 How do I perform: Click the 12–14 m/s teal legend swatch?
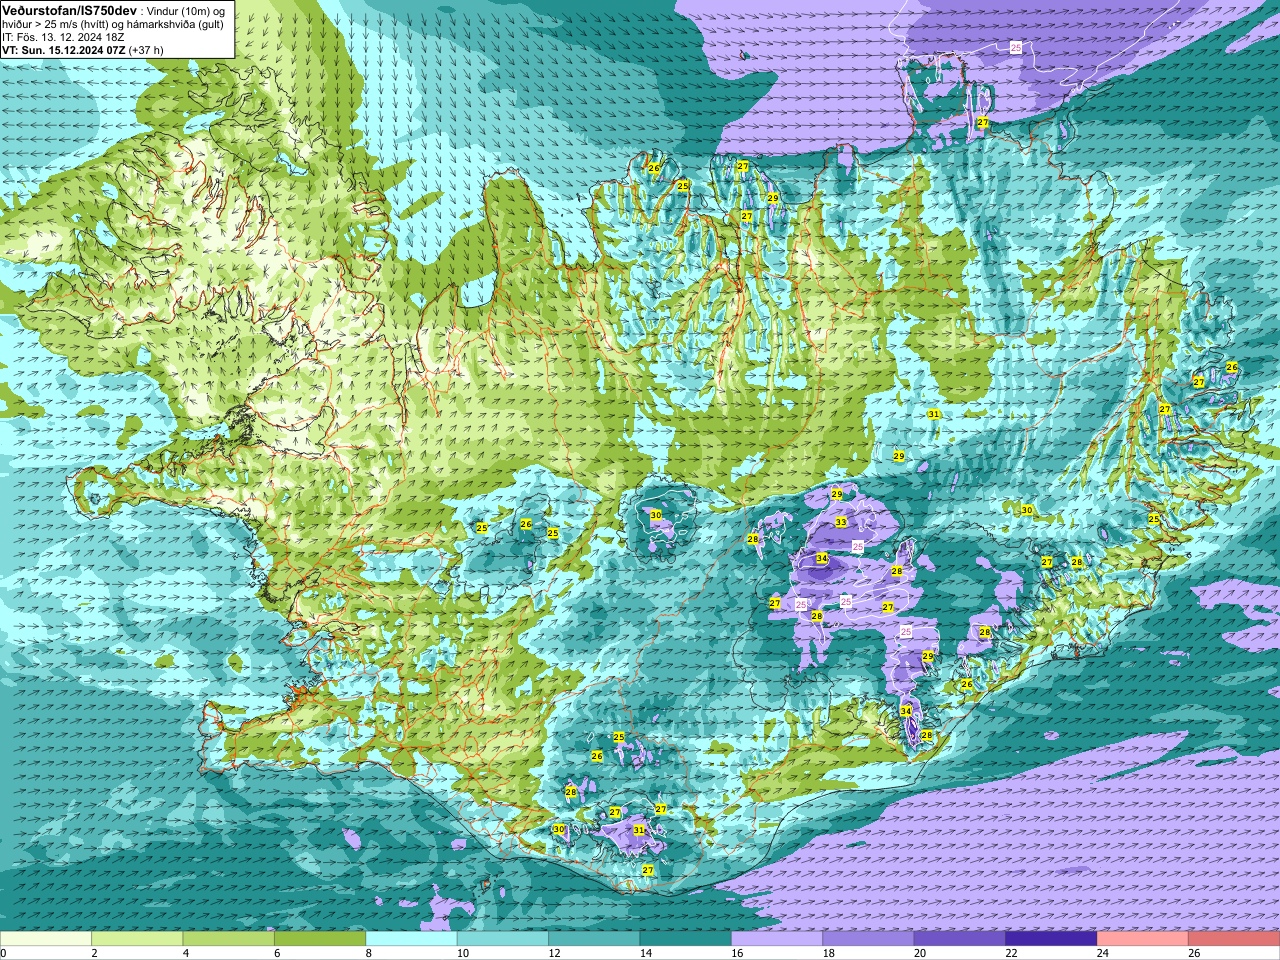point(594,939)
